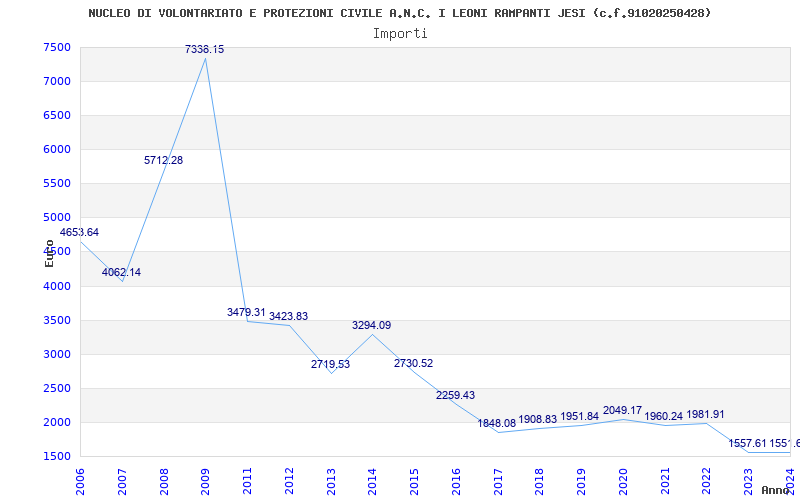Select the 1981.91 data label
Image resolution: width=800 pixels, height=500 pixels.
706,414
